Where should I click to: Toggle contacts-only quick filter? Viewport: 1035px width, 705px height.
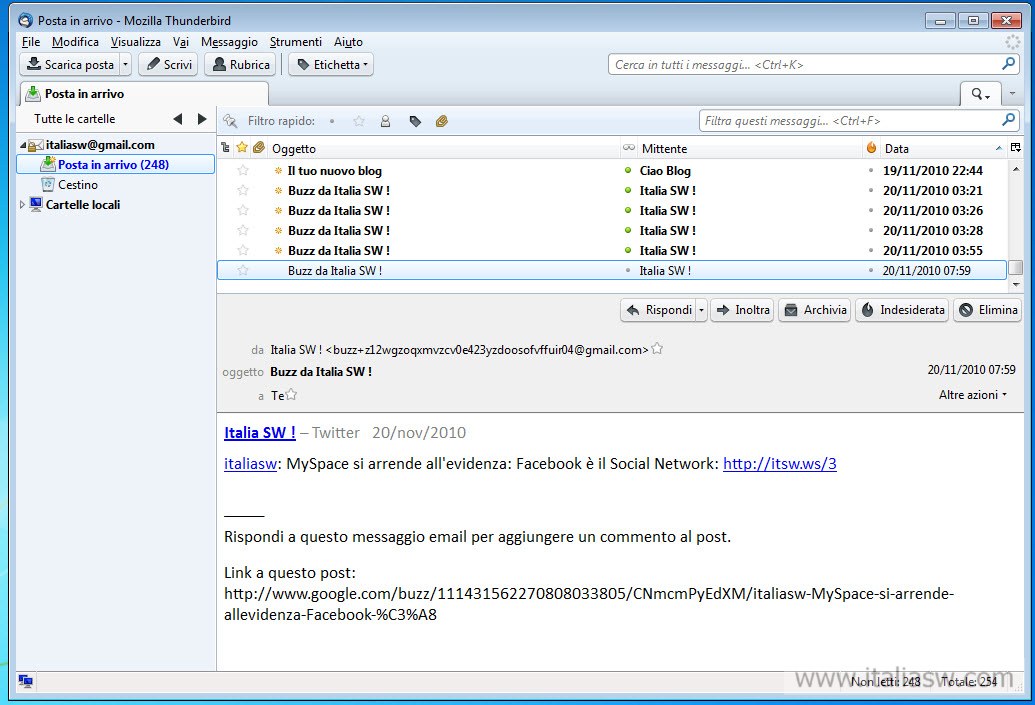[x=385, y=121]
